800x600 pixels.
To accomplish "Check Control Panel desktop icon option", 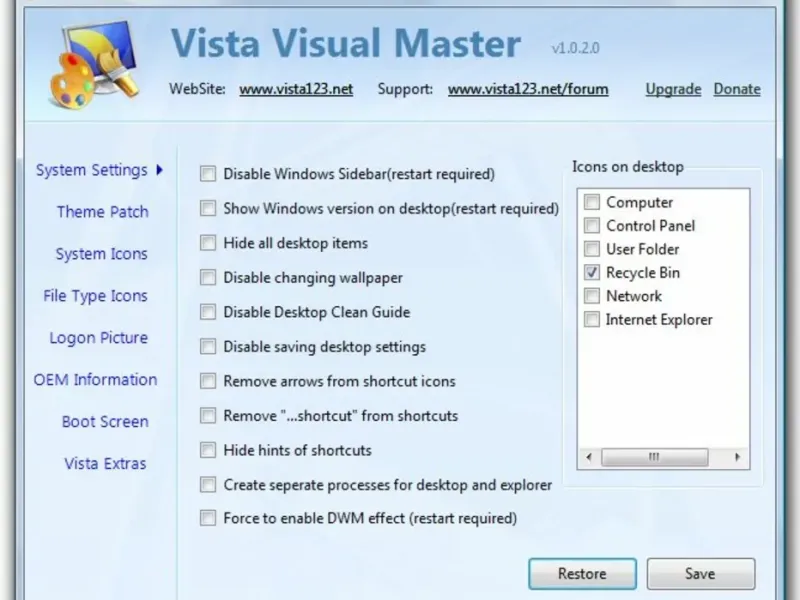I will 592,226.
